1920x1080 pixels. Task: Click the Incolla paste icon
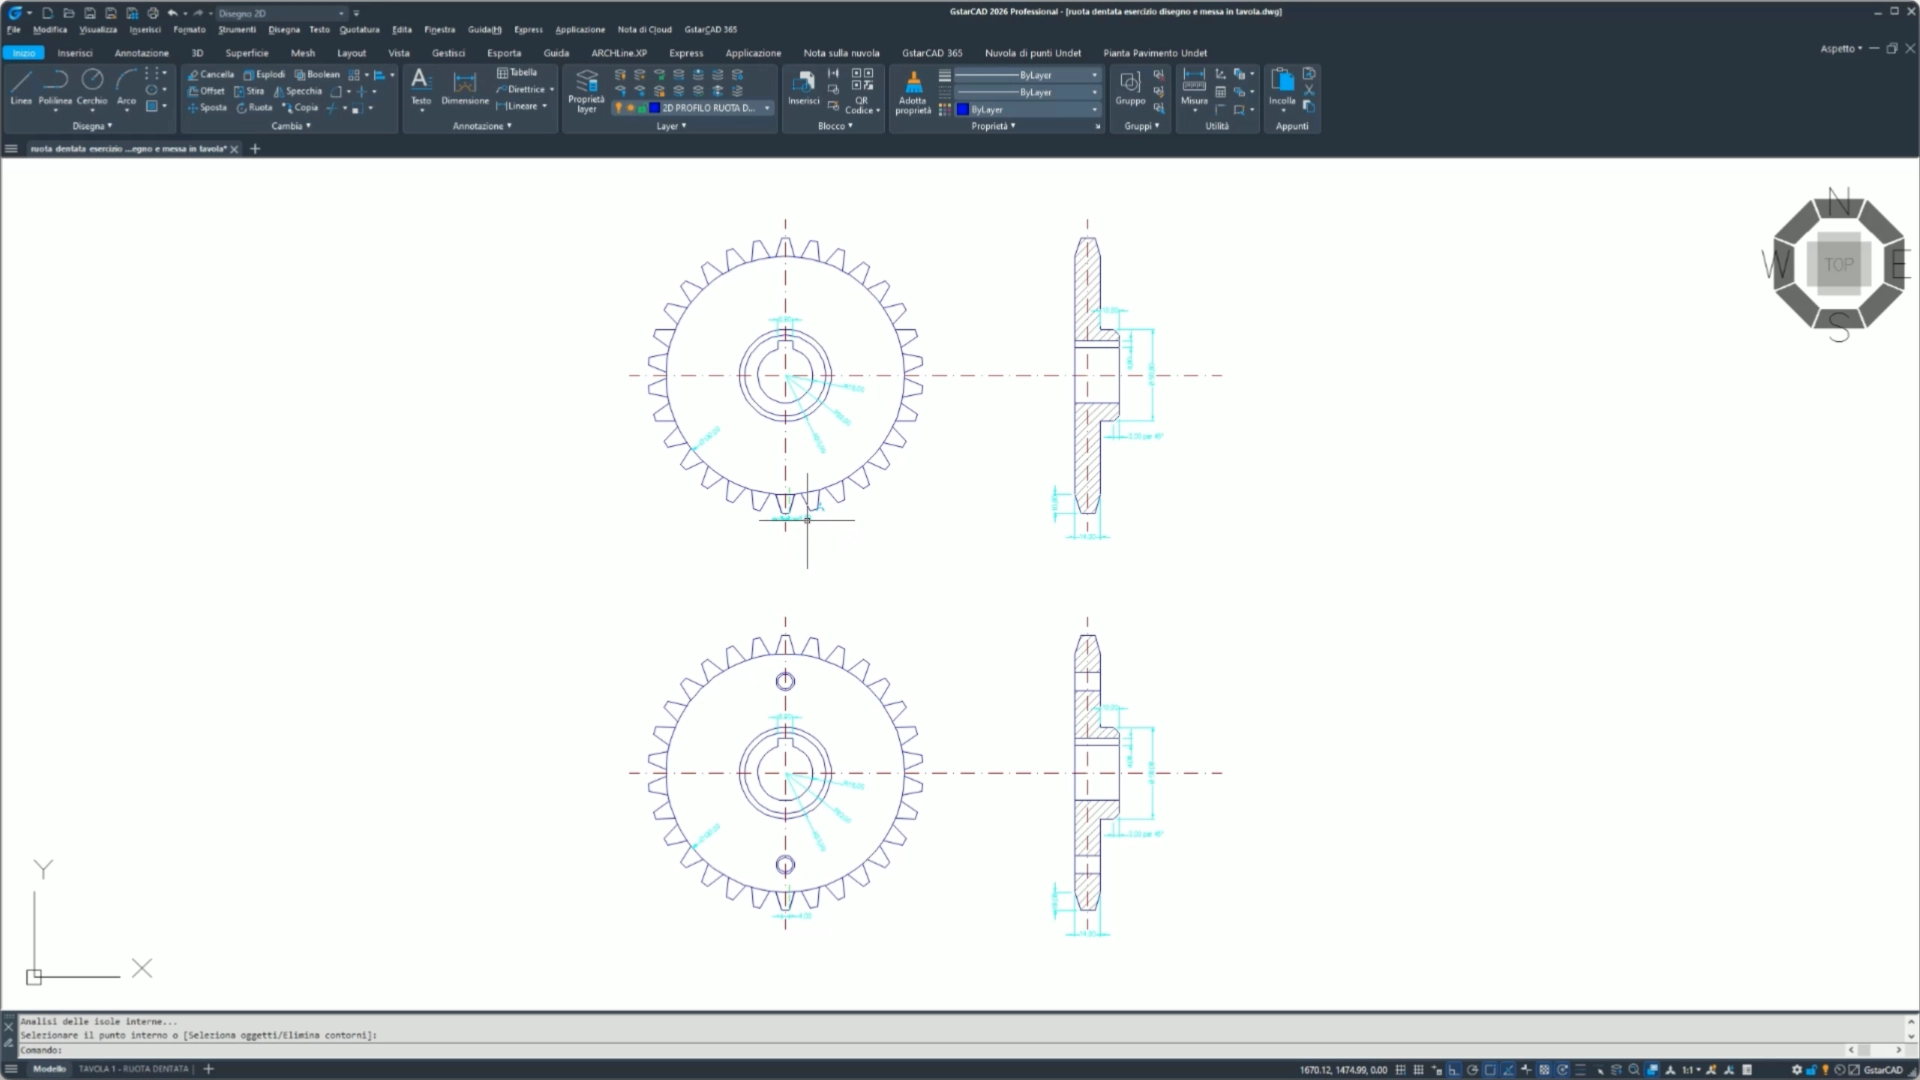tap(1282, 87)
